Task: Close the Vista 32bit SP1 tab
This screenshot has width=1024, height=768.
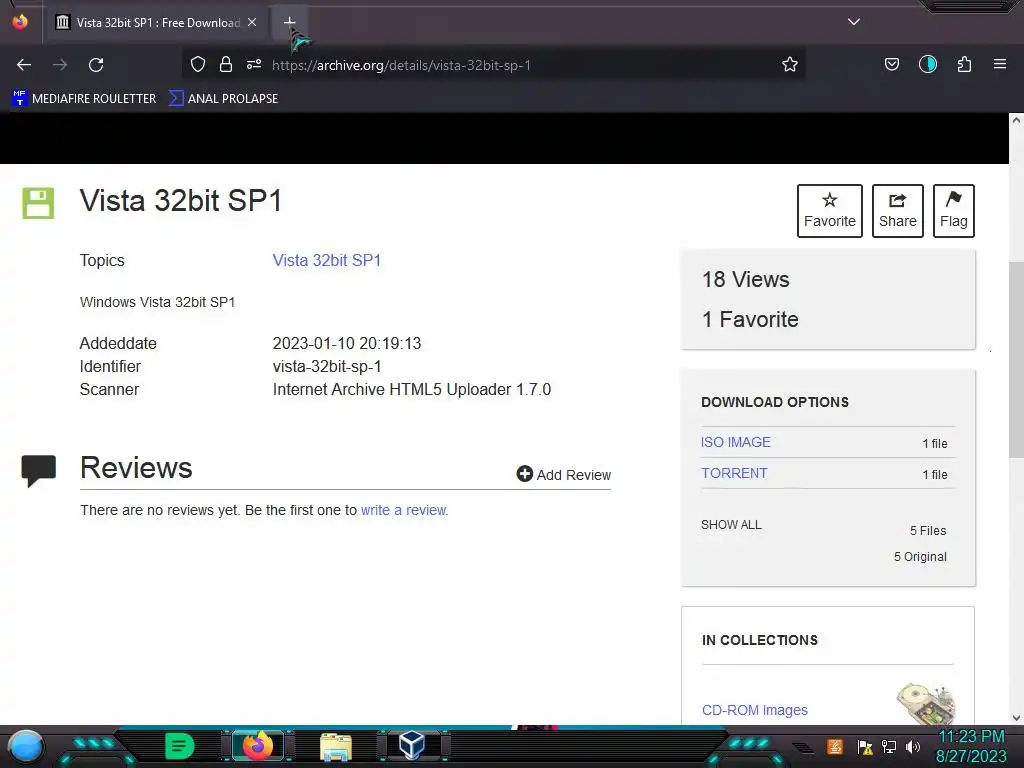Action: (252, 22)
